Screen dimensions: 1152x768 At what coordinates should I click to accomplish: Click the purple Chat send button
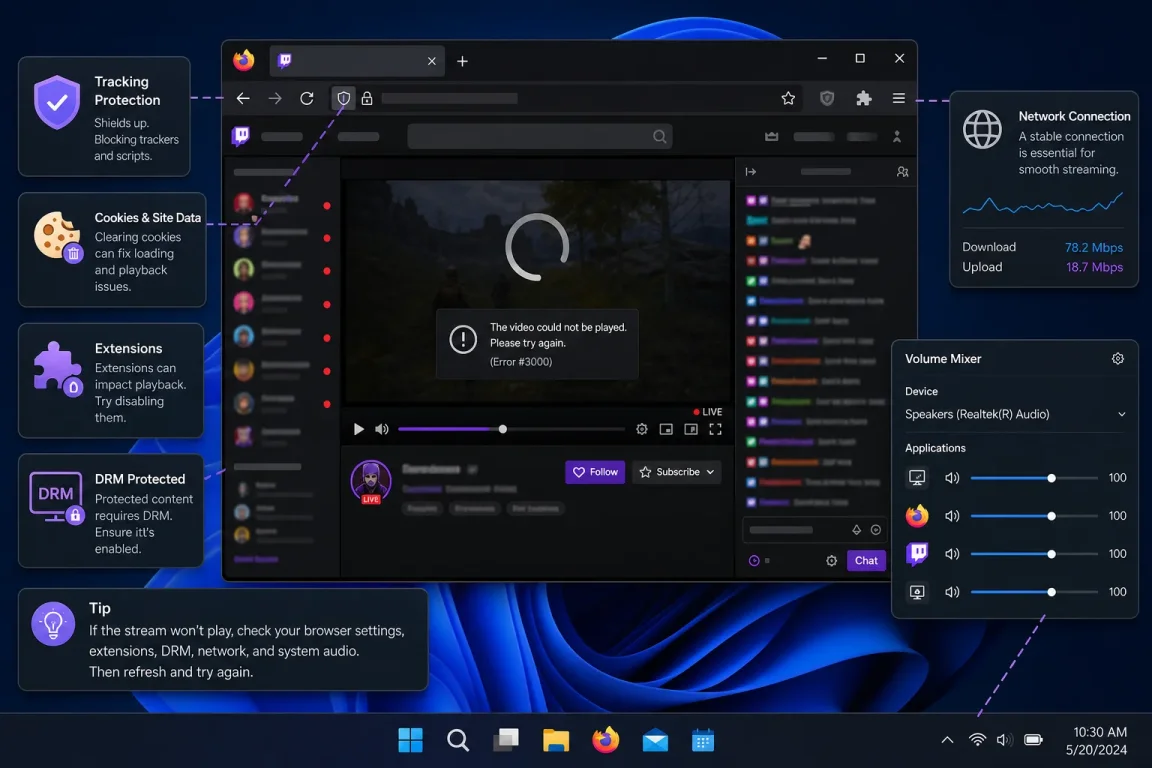coord(866,561)
